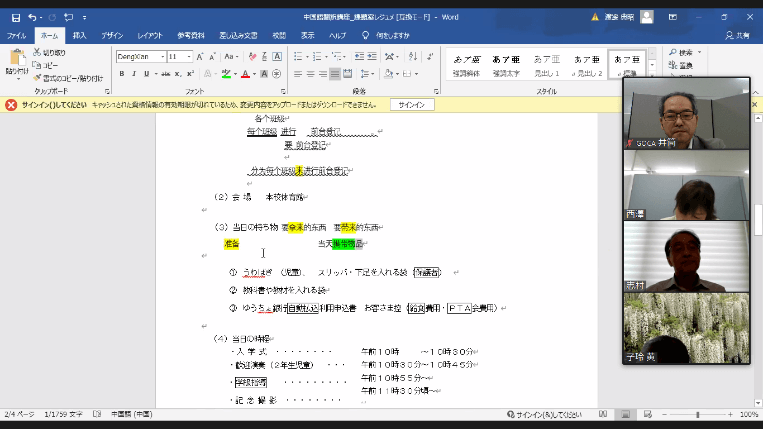Click the zoom slider in status bar
This screenshot has width=763, height=429.
[x=698, y=414]
